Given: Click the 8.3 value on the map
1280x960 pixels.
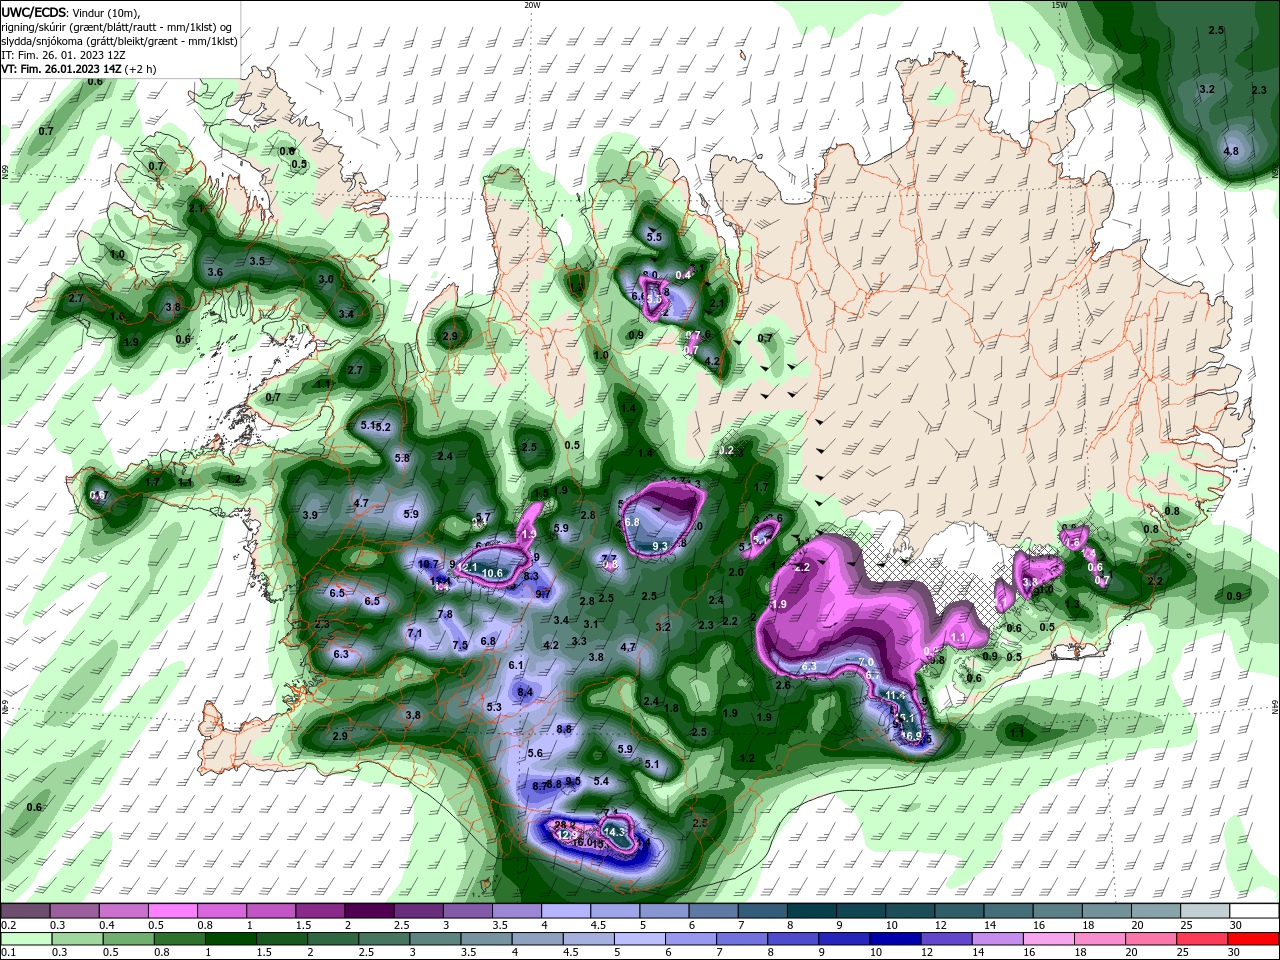Looking at the screenshot, I should (531, 576).
